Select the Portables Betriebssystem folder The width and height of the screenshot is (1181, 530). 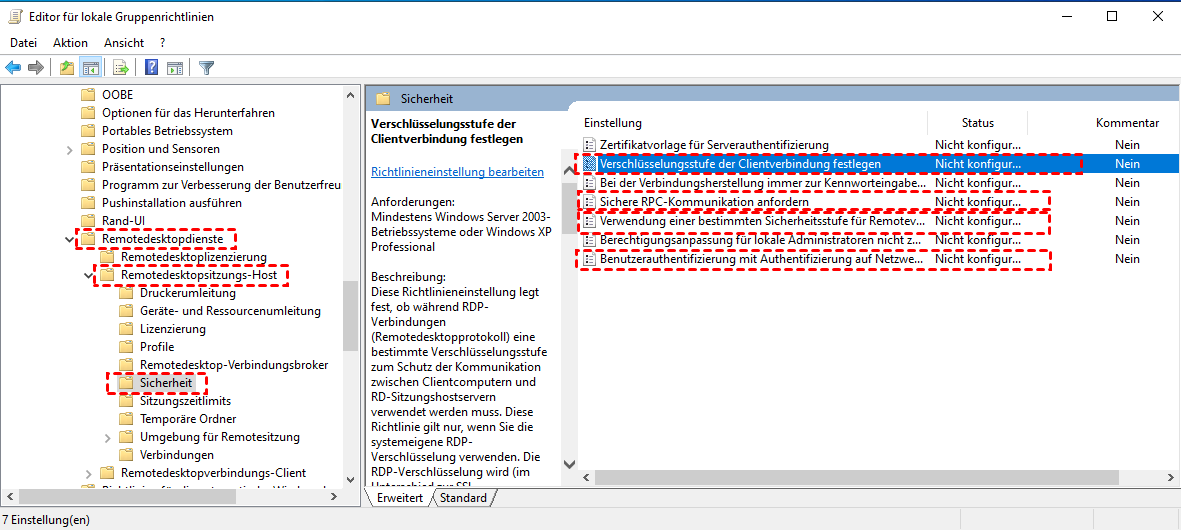[x=167, y=131]
